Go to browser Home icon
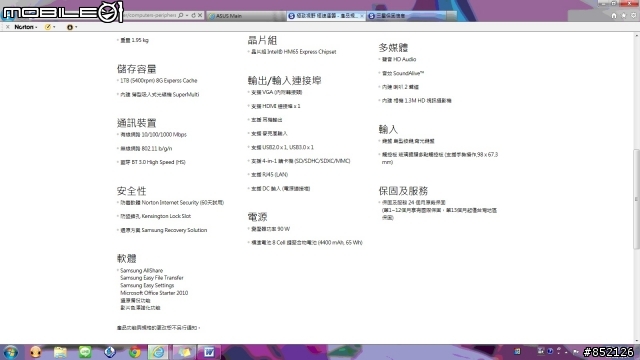The width and height of the screenshot is (640, 360). tap(614, 16)
